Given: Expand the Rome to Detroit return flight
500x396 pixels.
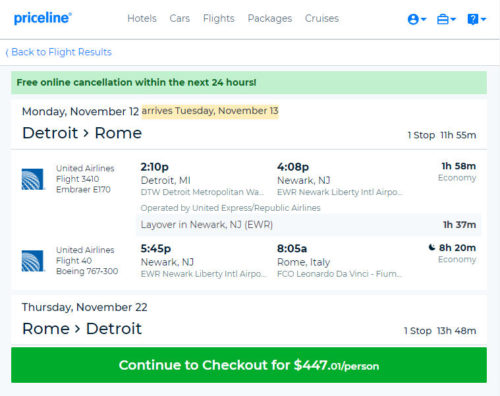Looking at the screenshot, I should [x=249, y=319].
